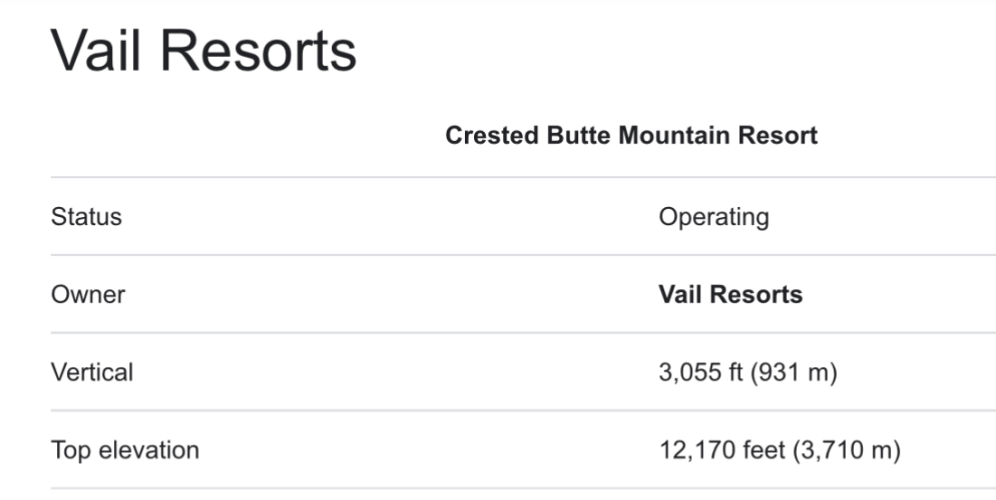Select the 12,170 feet elevation value
Image resolution: width=996 pixels, height=500 pixels.
pyautogui.click(x=722, y=450)
